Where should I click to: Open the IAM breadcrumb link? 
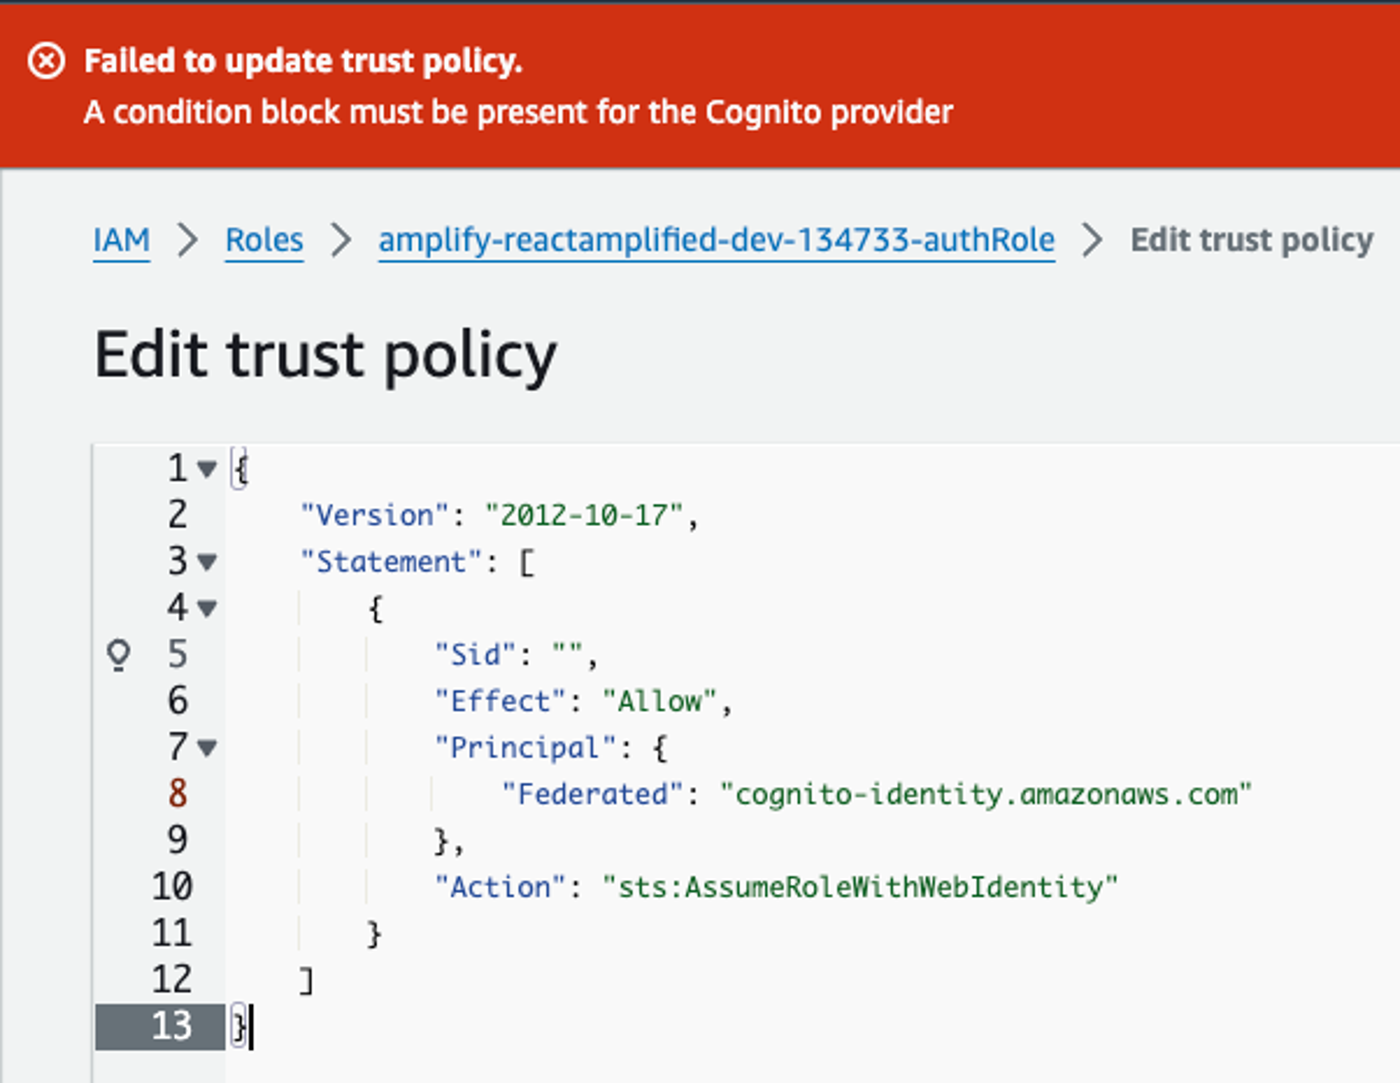[x=121, y=240]
